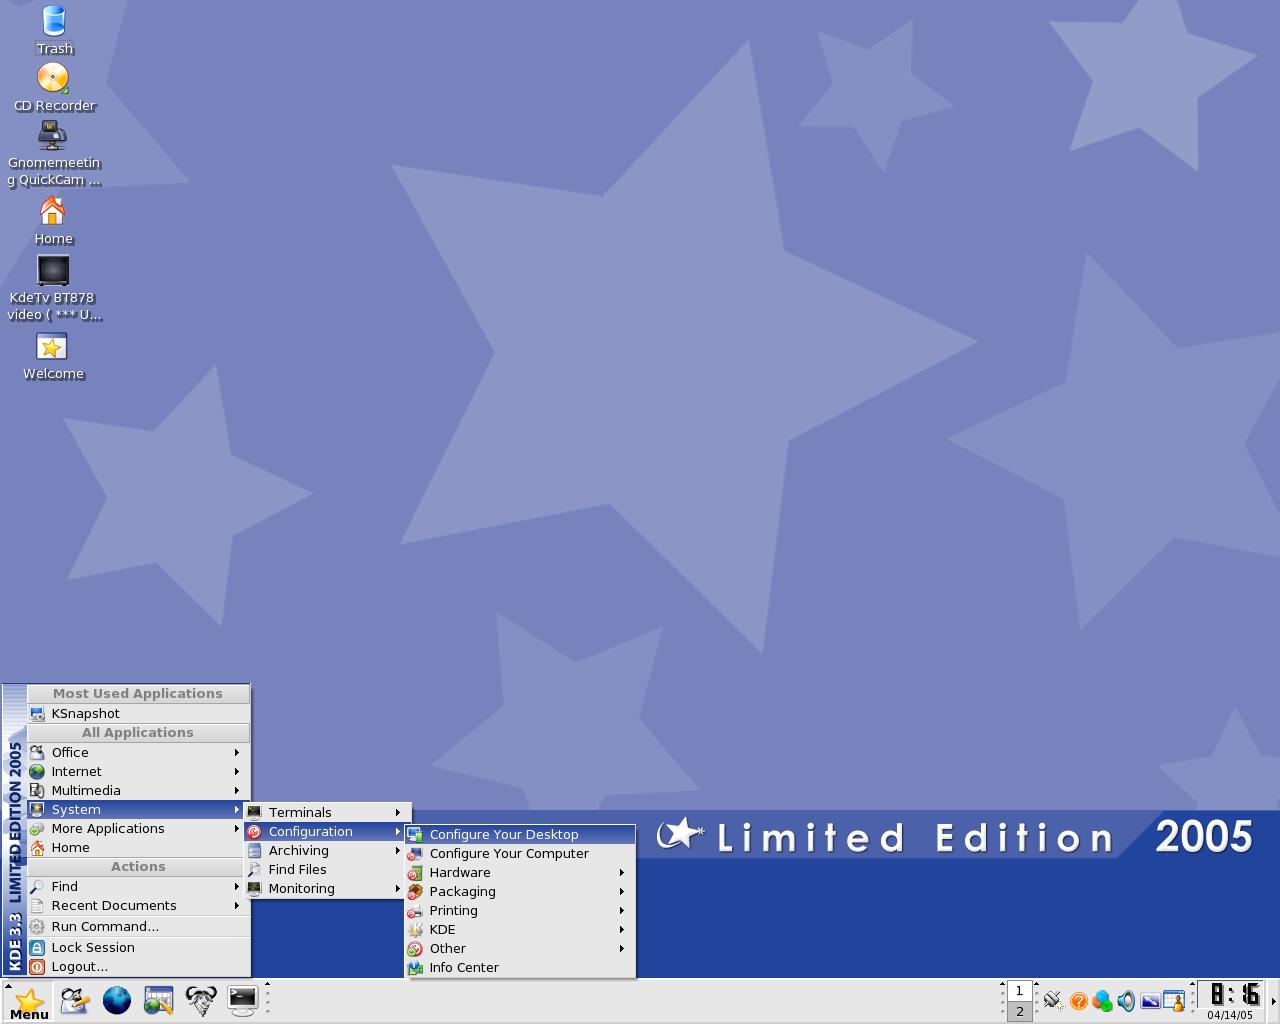Expand the Hardware configuration submenu
This screenshot has width=1280, height=1024.
(520, 873)
